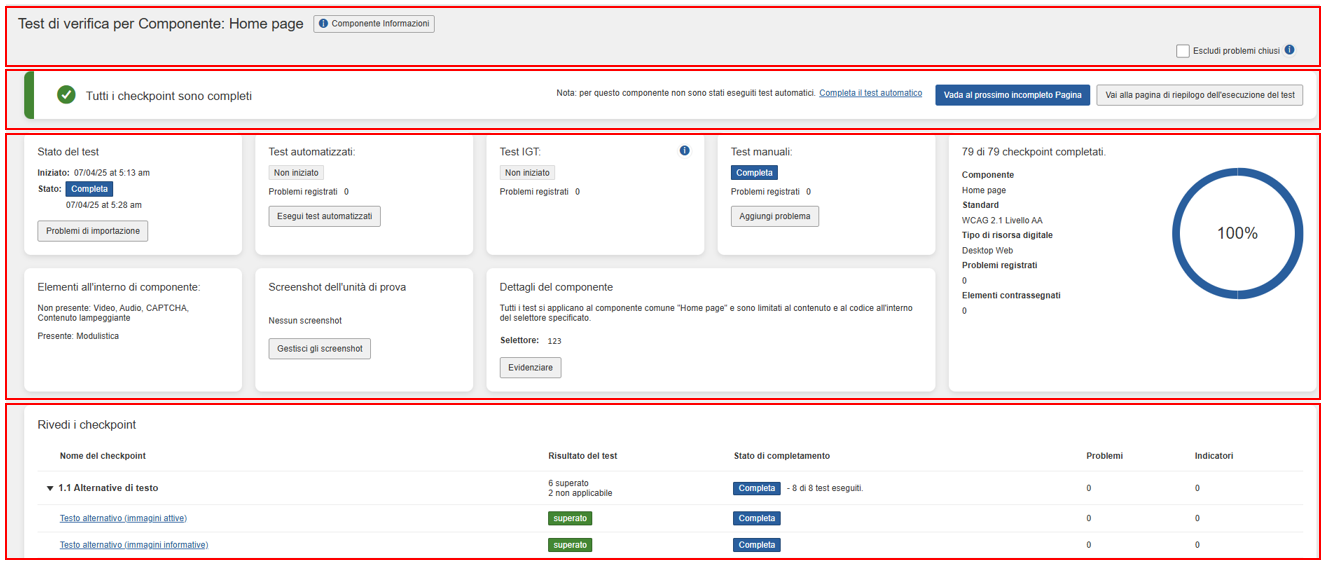Open the Completa il test automatico link

click(x=870, y=93)
